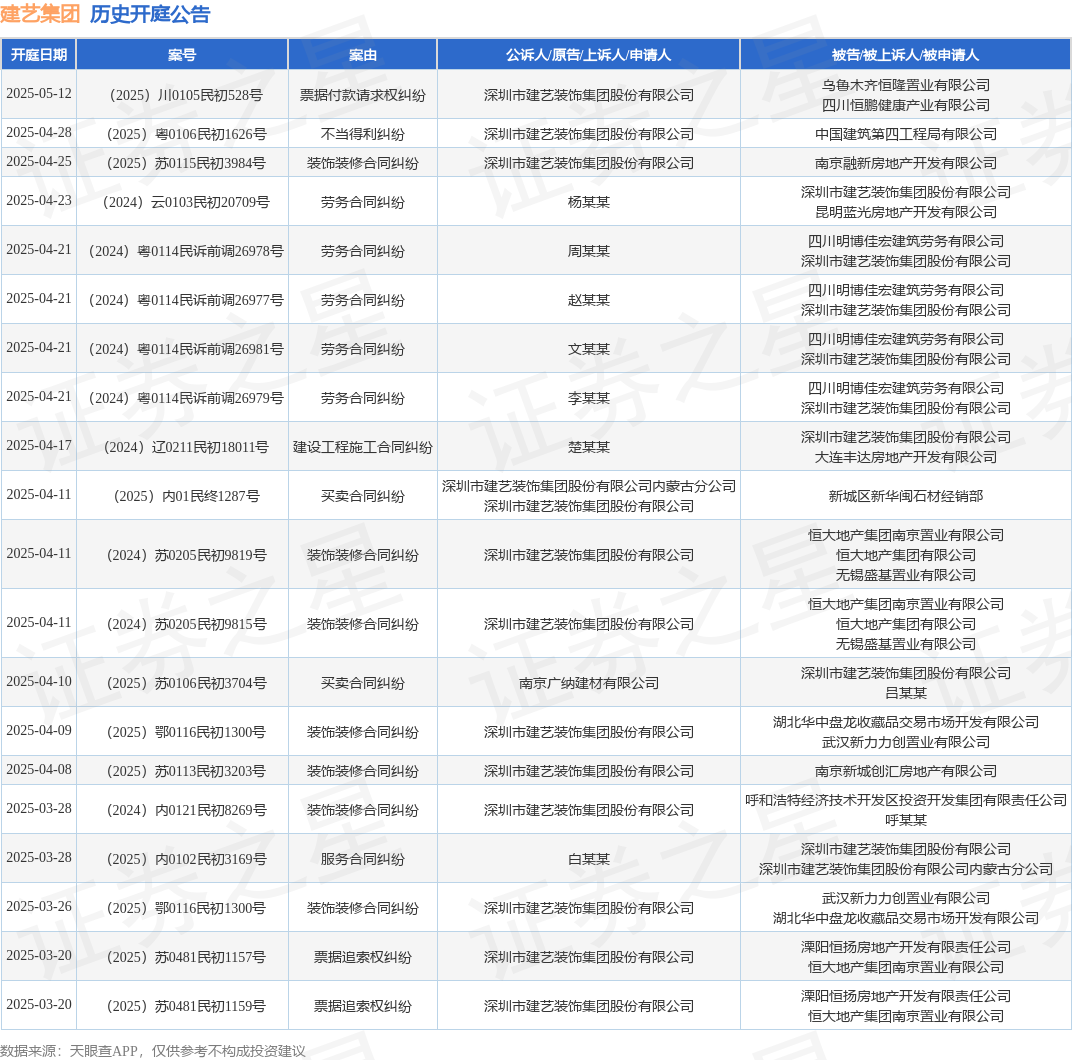Select date cell 2025-04-17
This screenshot has height=1060, width=1072.
tap(39, 445)
